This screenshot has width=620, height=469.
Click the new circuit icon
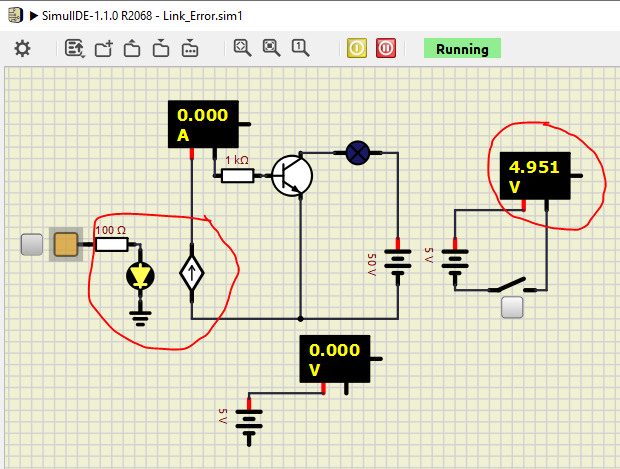coord(104,48)
